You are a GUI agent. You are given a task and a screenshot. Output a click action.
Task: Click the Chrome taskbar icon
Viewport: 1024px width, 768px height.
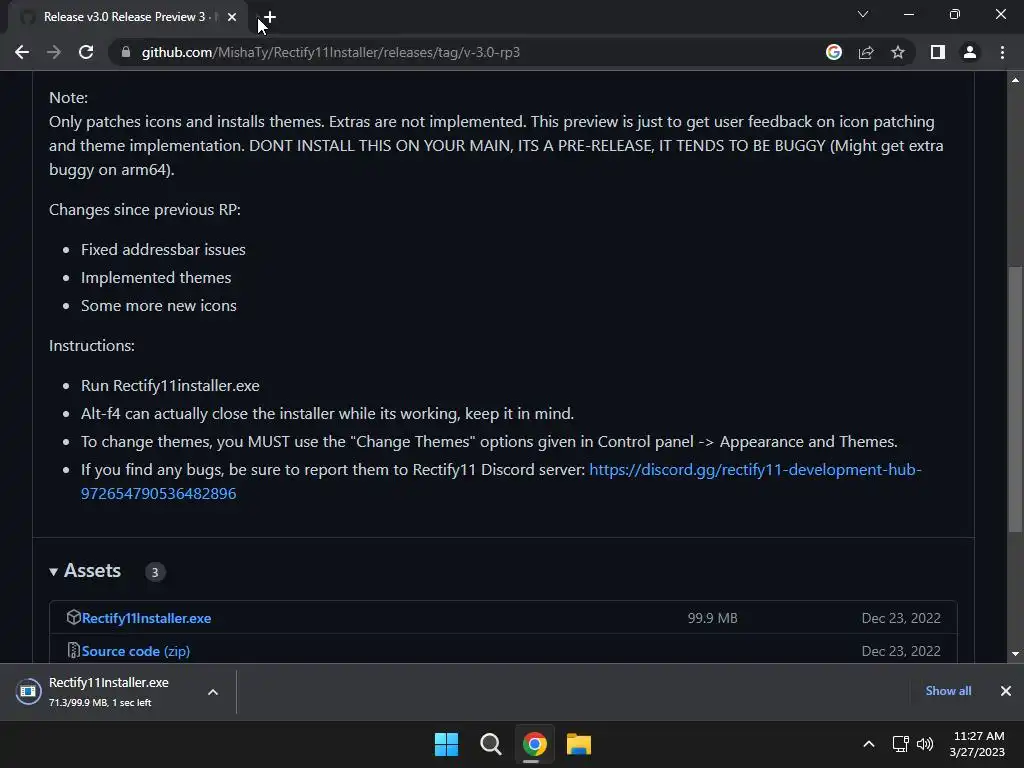534,744
